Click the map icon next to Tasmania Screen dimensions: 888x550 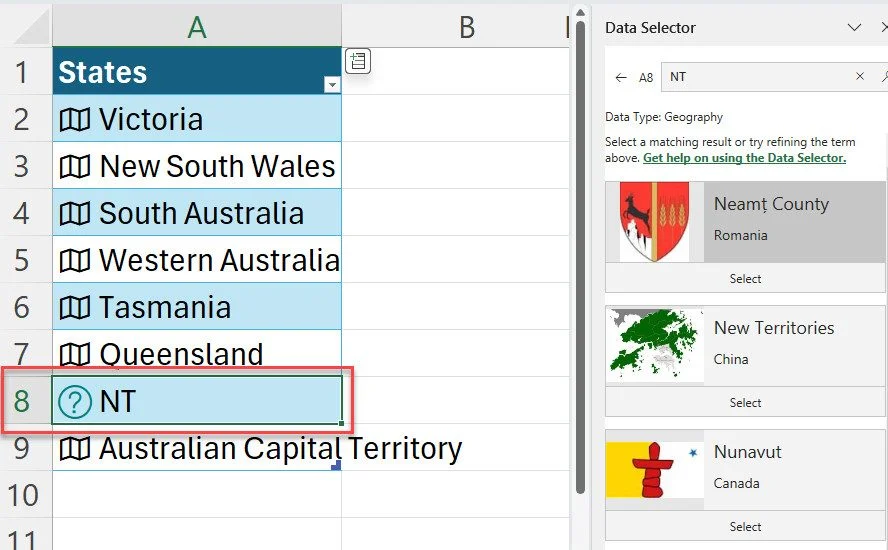75,308
